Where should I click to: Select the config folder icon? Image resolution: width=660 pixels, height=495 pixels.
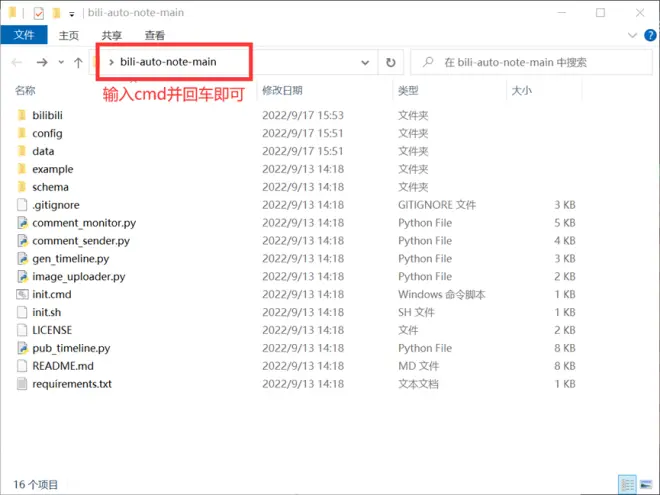[22, 133]
